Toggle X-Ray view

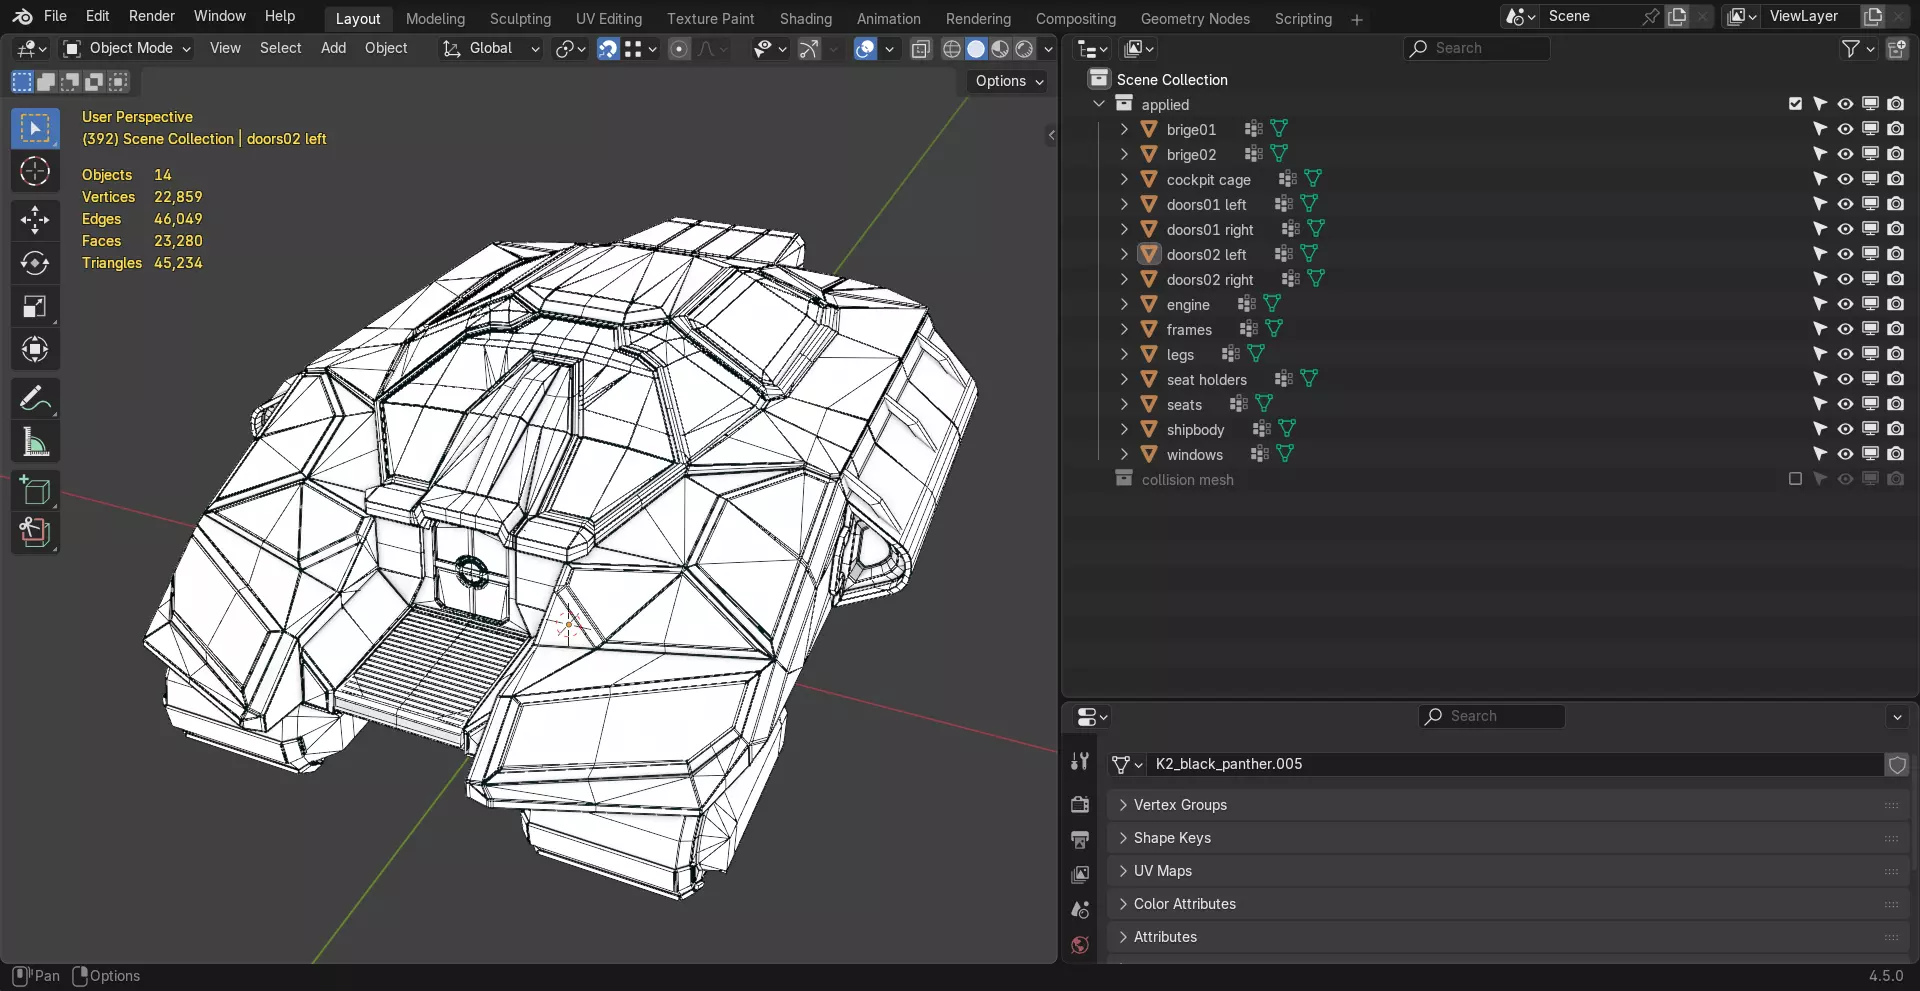tap(921, 49)
